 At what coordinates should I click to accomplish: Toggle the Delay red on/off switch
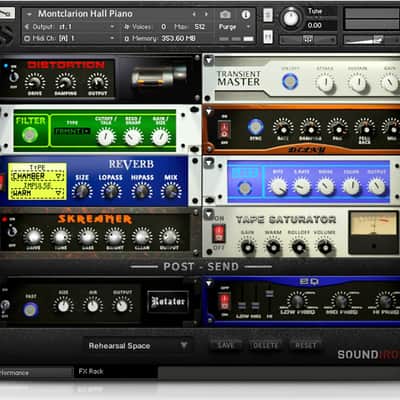223,129
